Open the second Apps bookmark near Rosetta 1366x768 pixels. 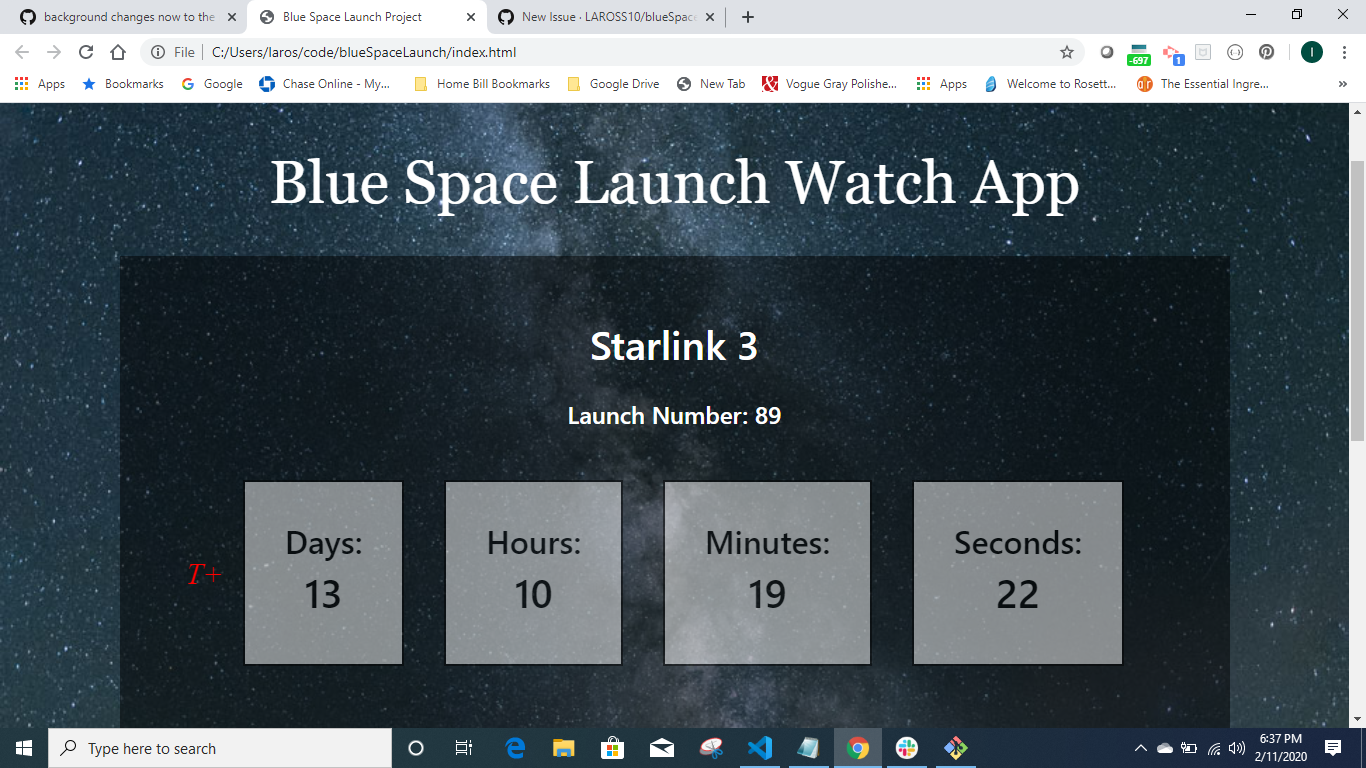click(x=942, y=84)
